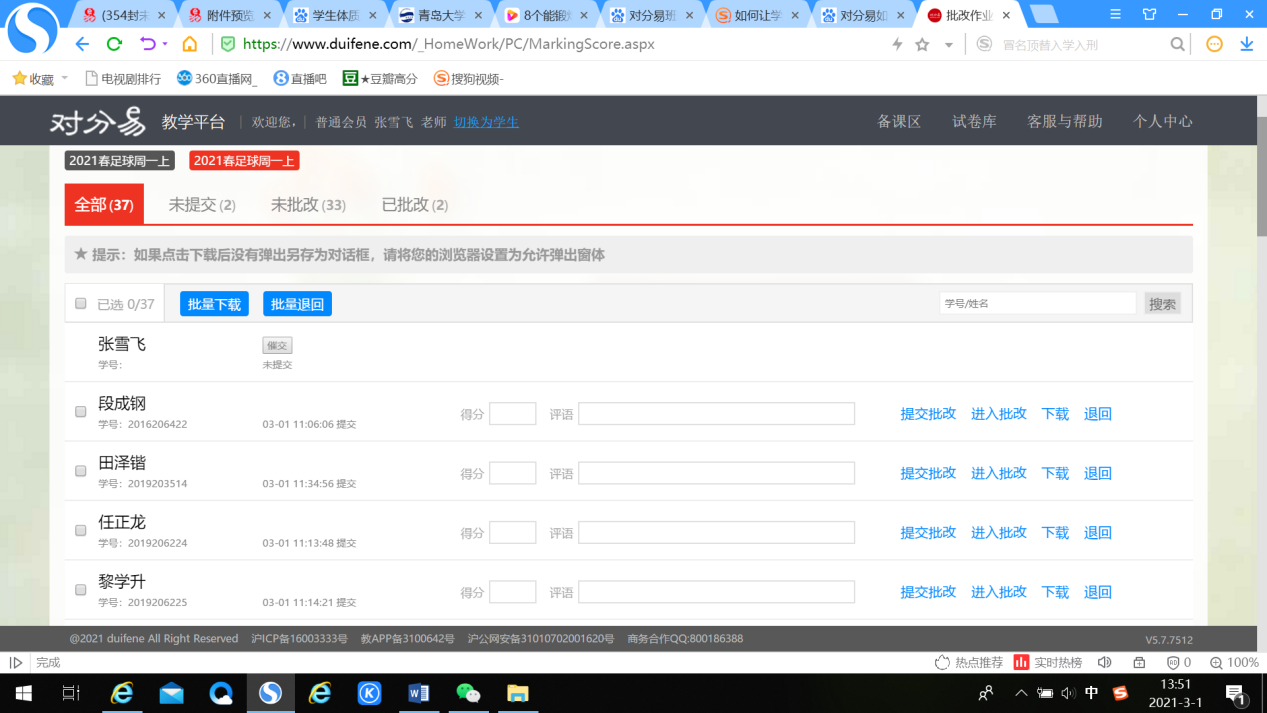Open Word from the taskbar
Viewport: 1267px width, 713px height.
(x=418, y=693)
